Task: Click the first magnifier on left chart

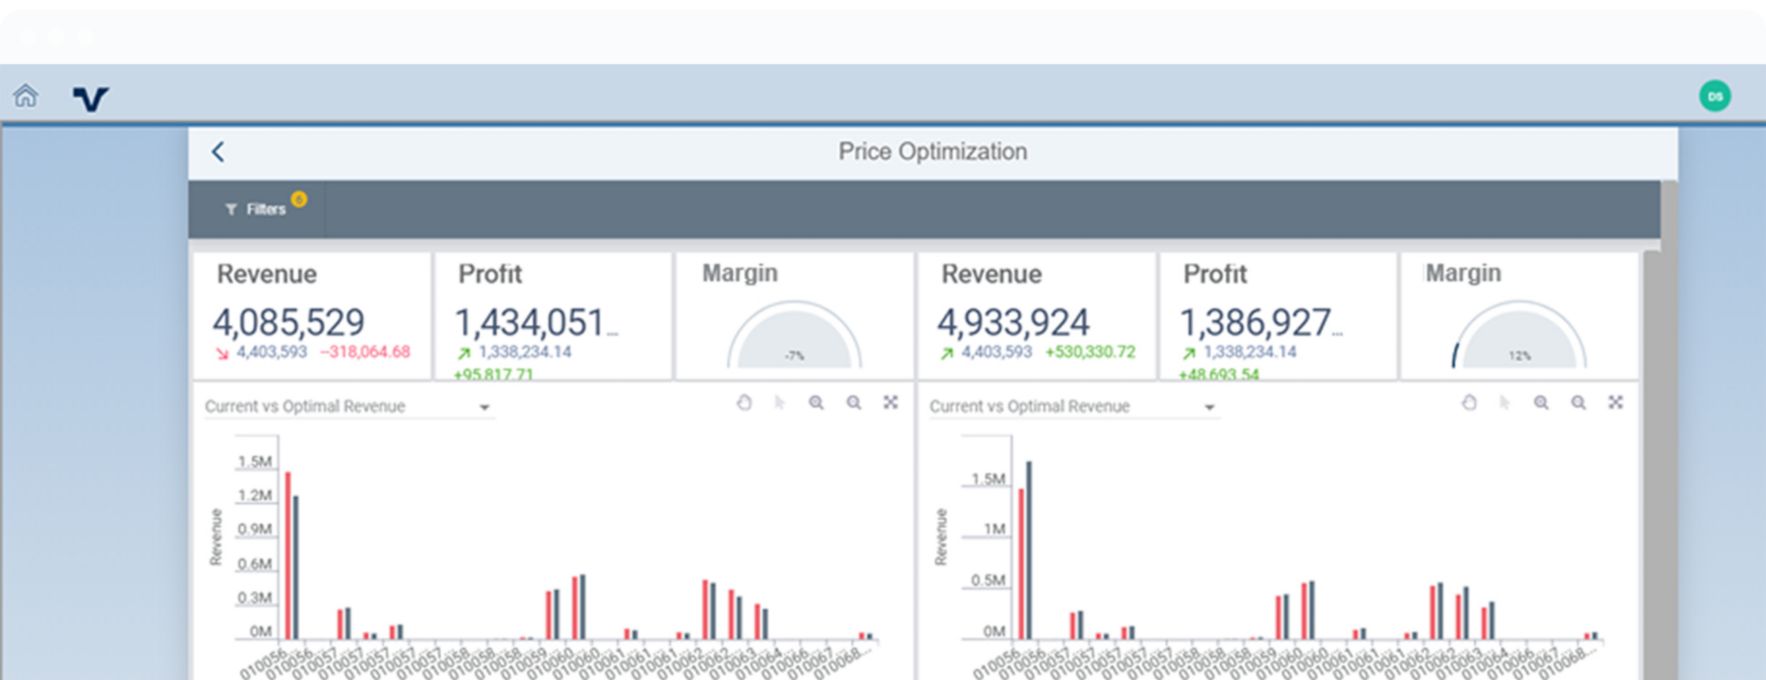Action: click(817, 403)
